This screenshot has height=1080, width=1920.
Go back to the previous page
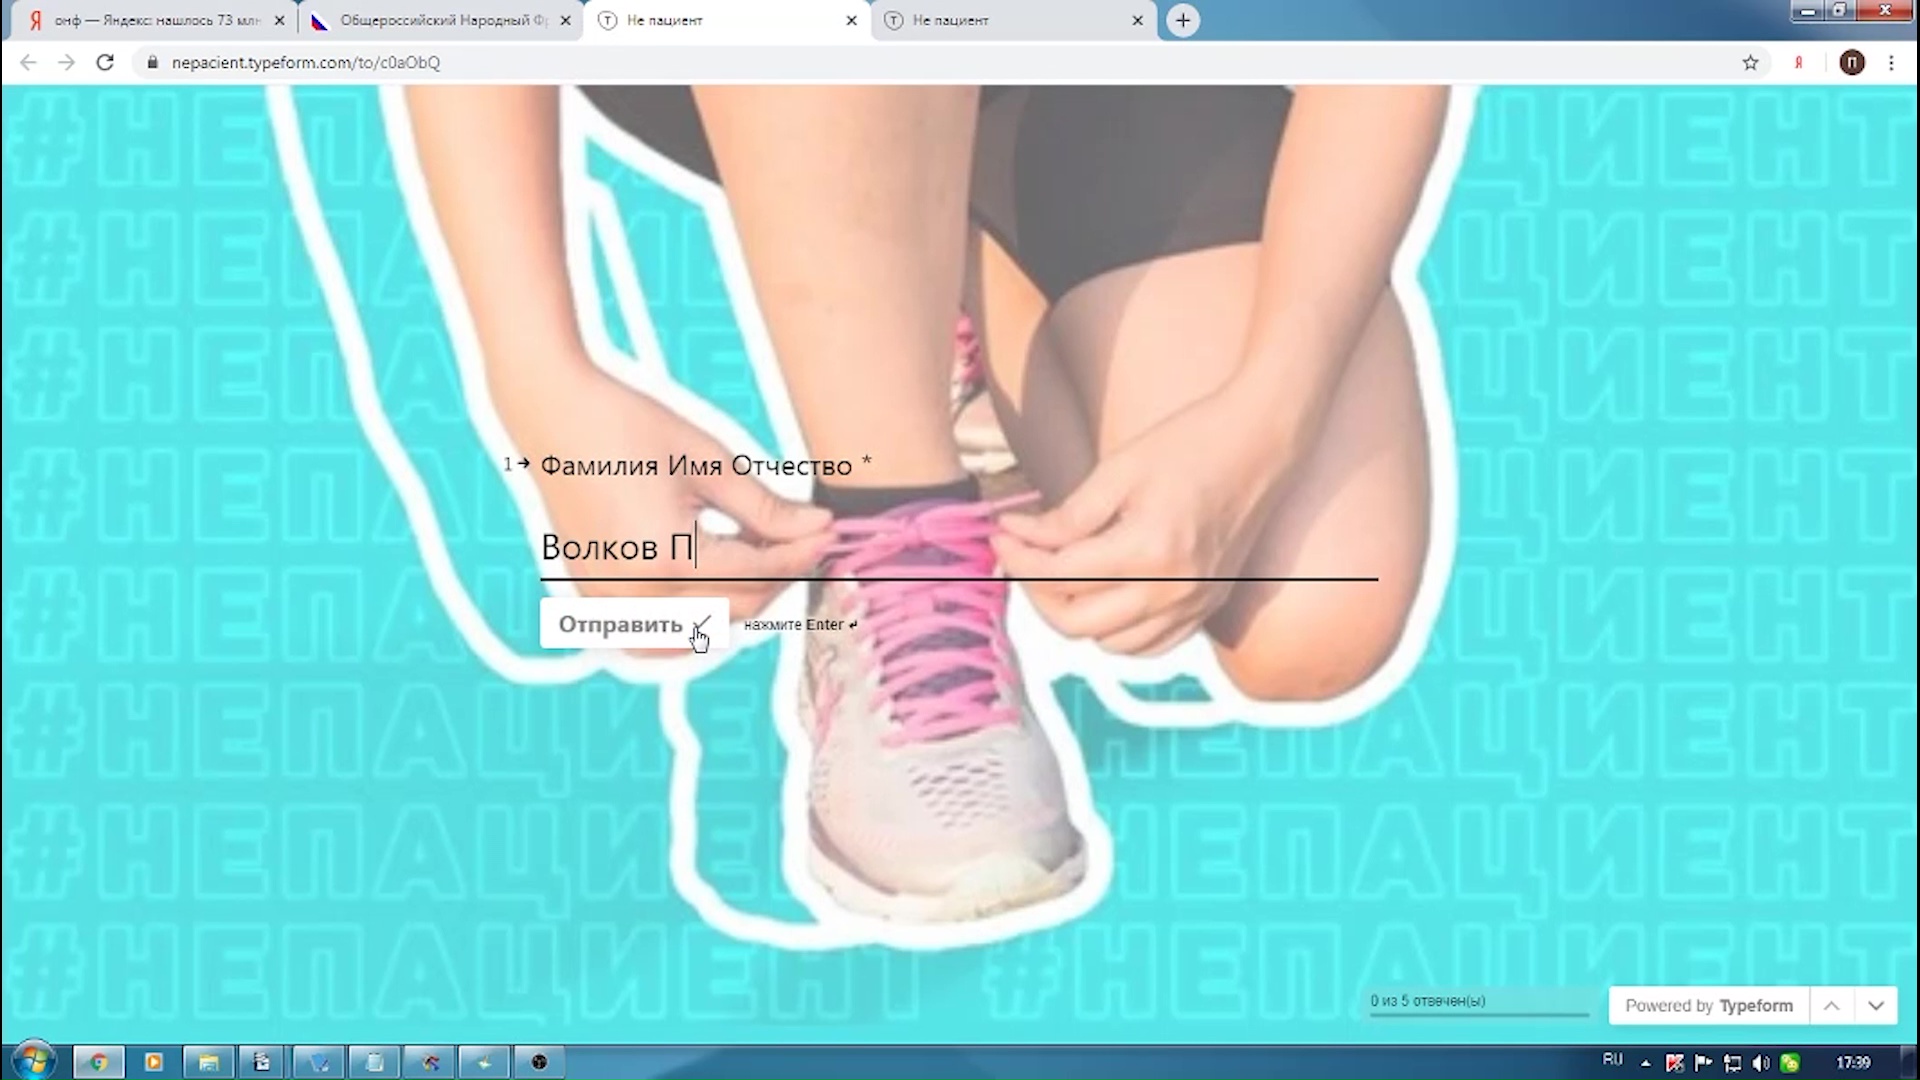coord(28,62)
